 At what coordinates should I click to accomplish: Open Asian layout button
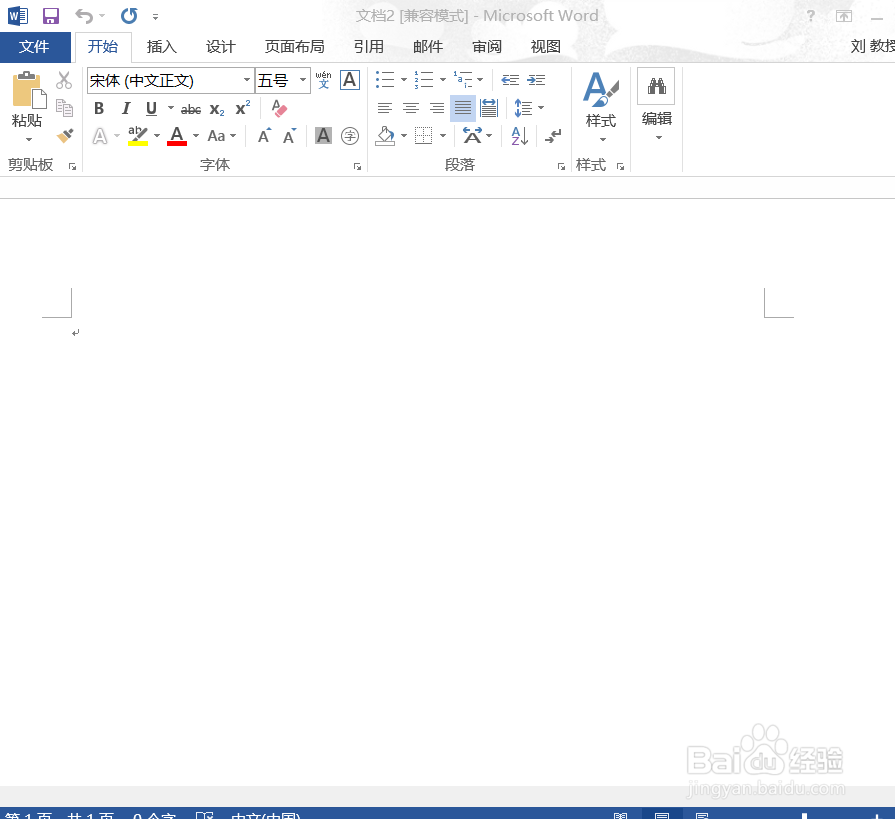(x=472, y=136)
